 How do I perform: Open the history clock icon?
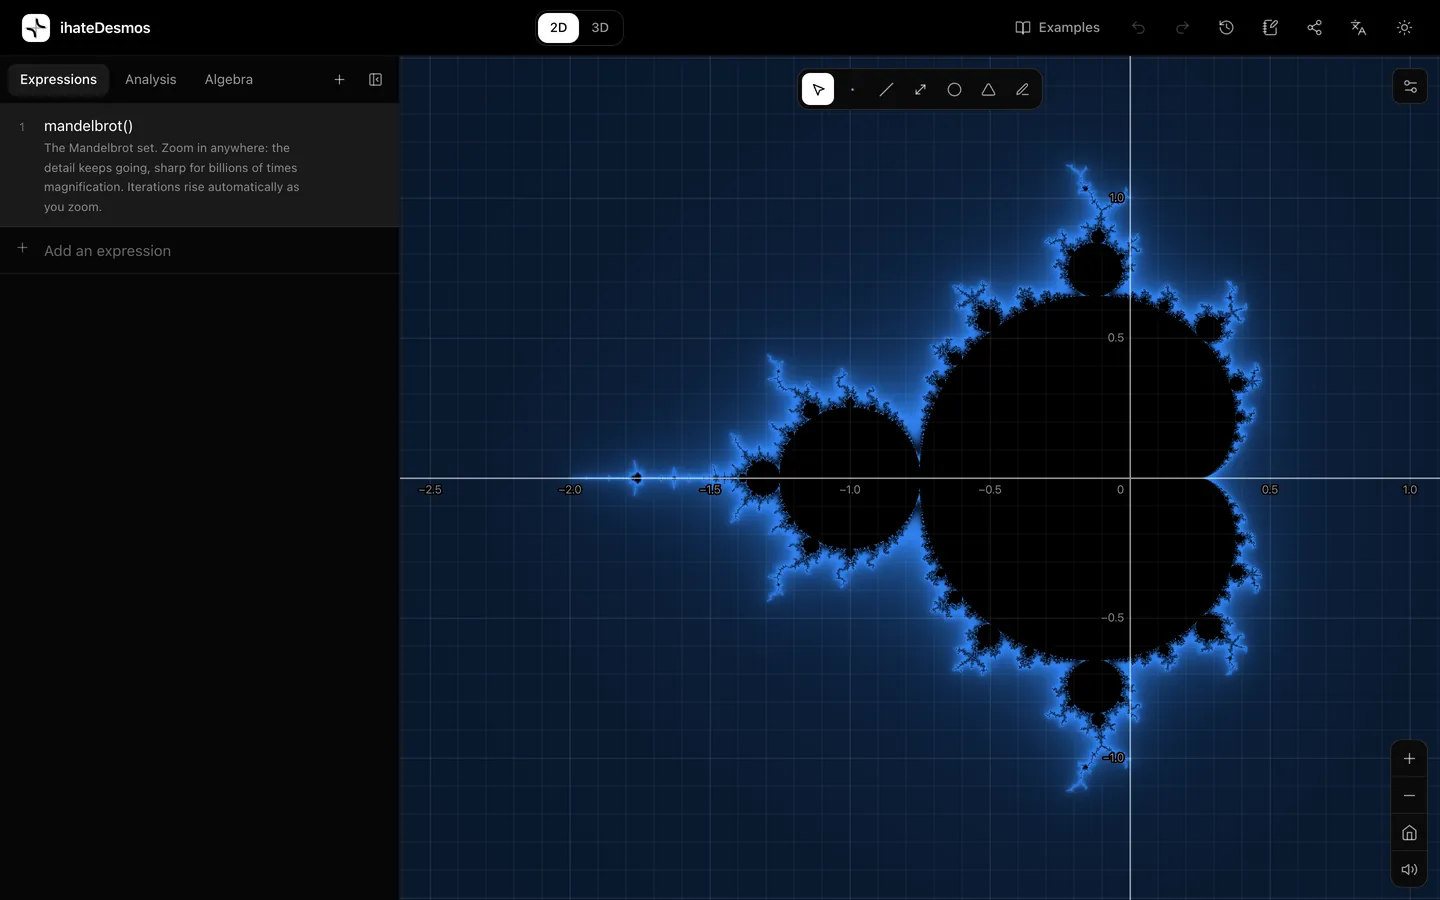tap(1226, 28)
